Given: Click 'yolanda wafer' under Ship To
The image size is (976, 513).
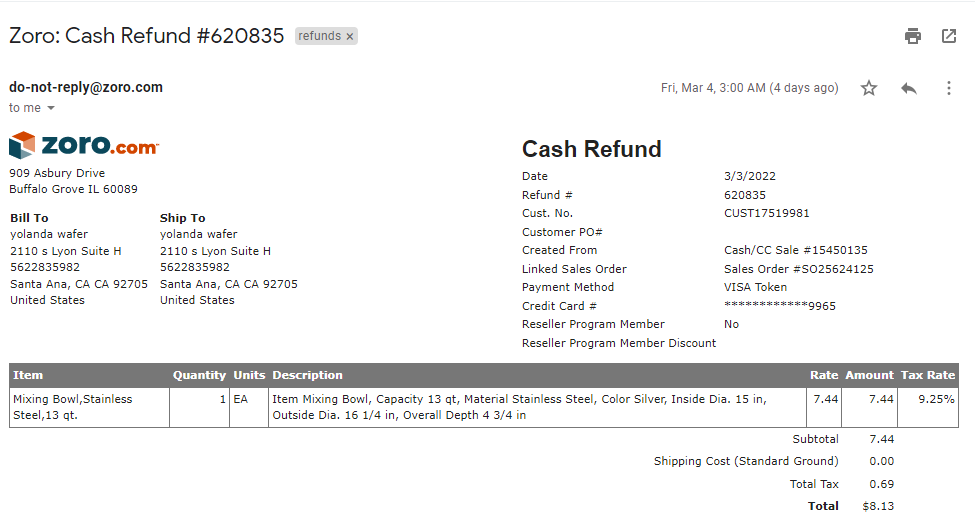Looking at the screenshot, I should coord(199,234).
